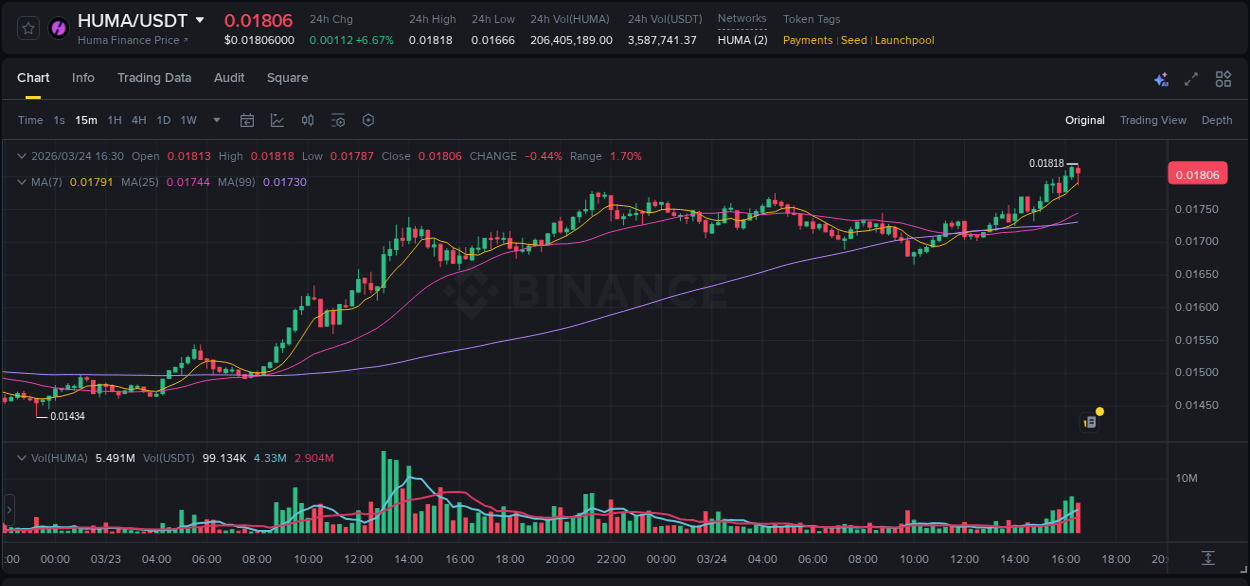Select the Payments token tag

(807, 40)
